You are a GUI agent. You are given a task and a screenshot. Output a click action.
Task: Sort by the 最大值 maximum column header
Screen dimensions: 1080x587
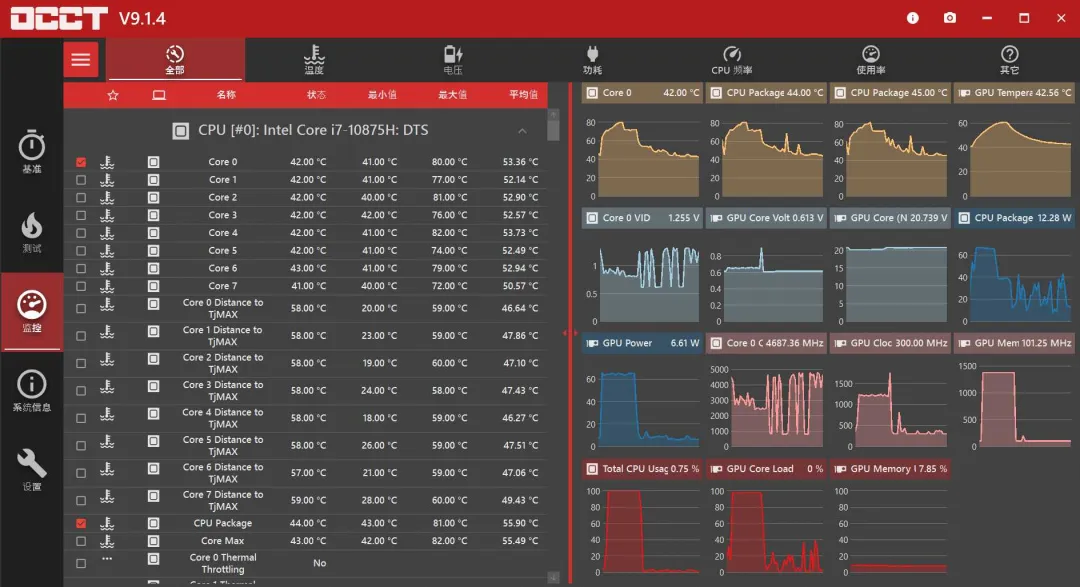(x=453, y=95)
